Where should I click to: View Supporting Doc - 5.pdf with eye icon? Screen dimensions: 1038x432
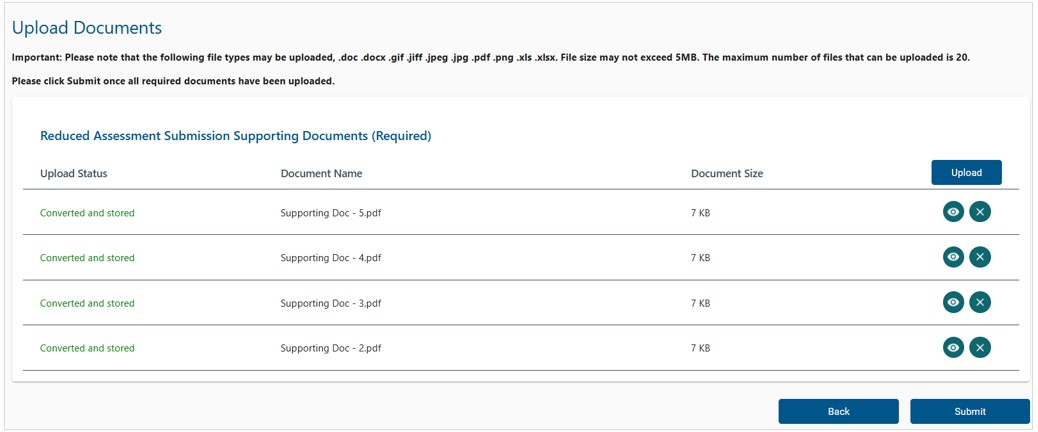[953, 212]
